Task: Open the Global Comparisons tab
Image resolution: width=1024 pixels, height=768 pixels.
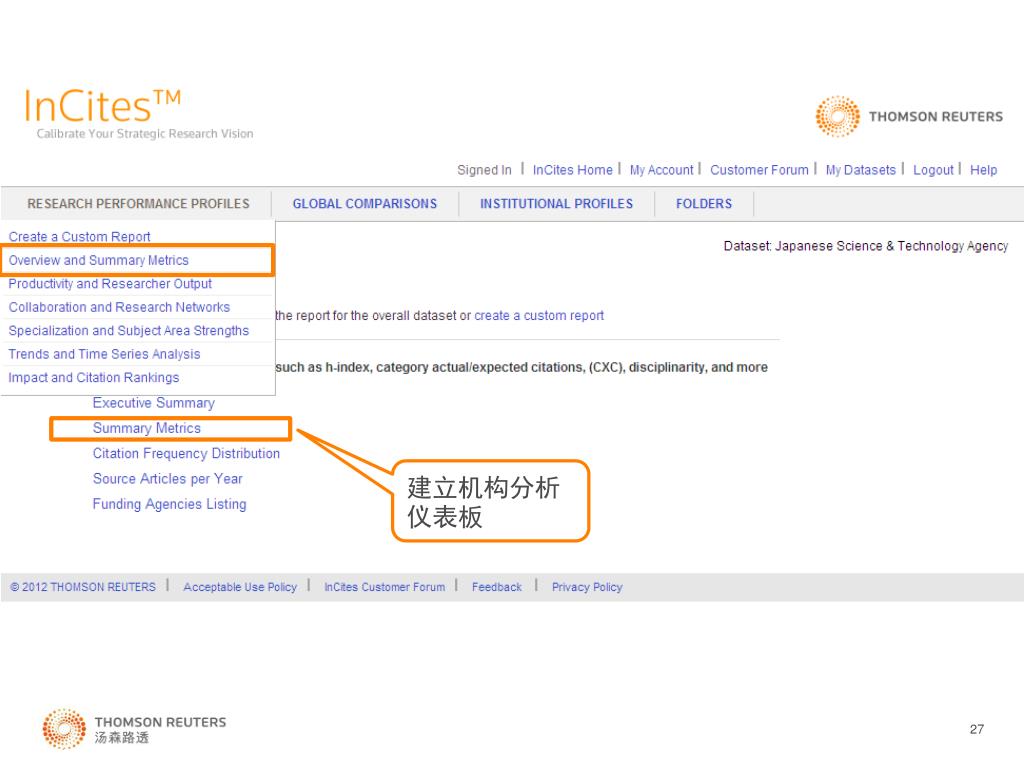Action: pyautogui.click(x=364, y=204)
